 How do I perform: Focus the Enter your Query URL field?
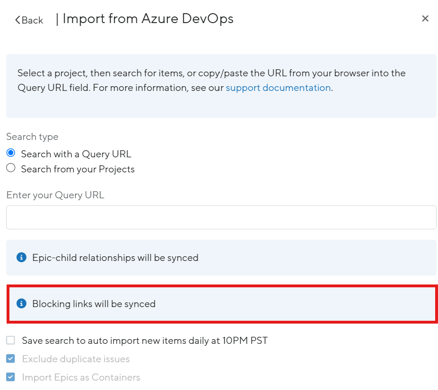click(221, 217)
